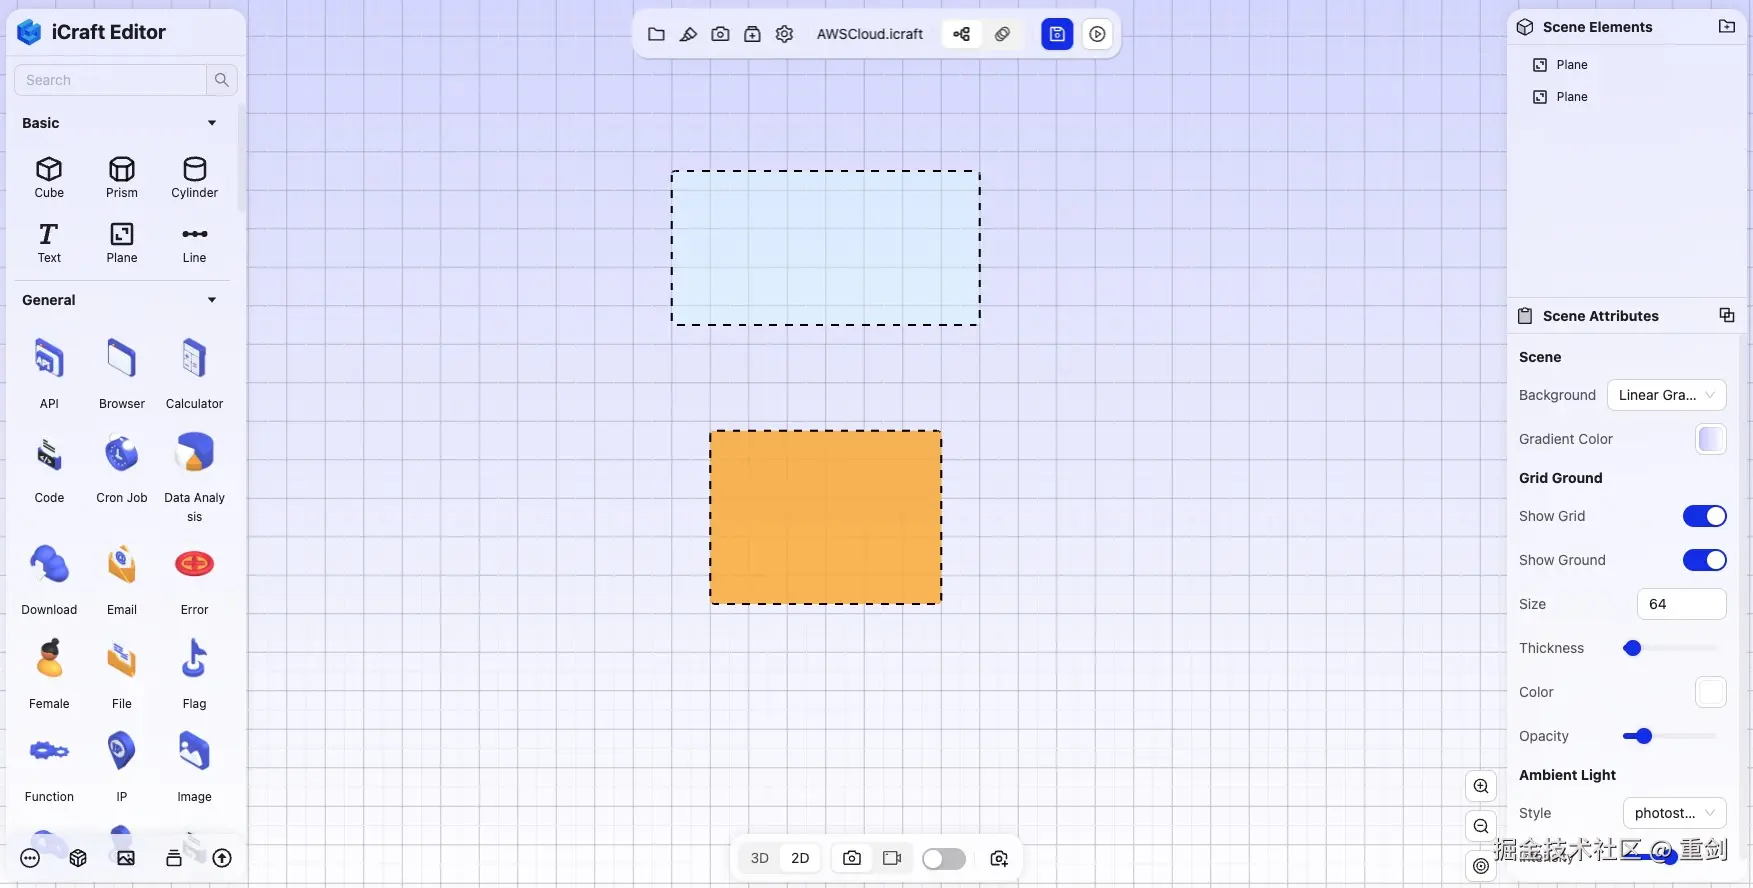Image resolution: width=1753 pixels, height=888 pixels.
Task: Select the Prism shape
Action: tap(122, 177)
